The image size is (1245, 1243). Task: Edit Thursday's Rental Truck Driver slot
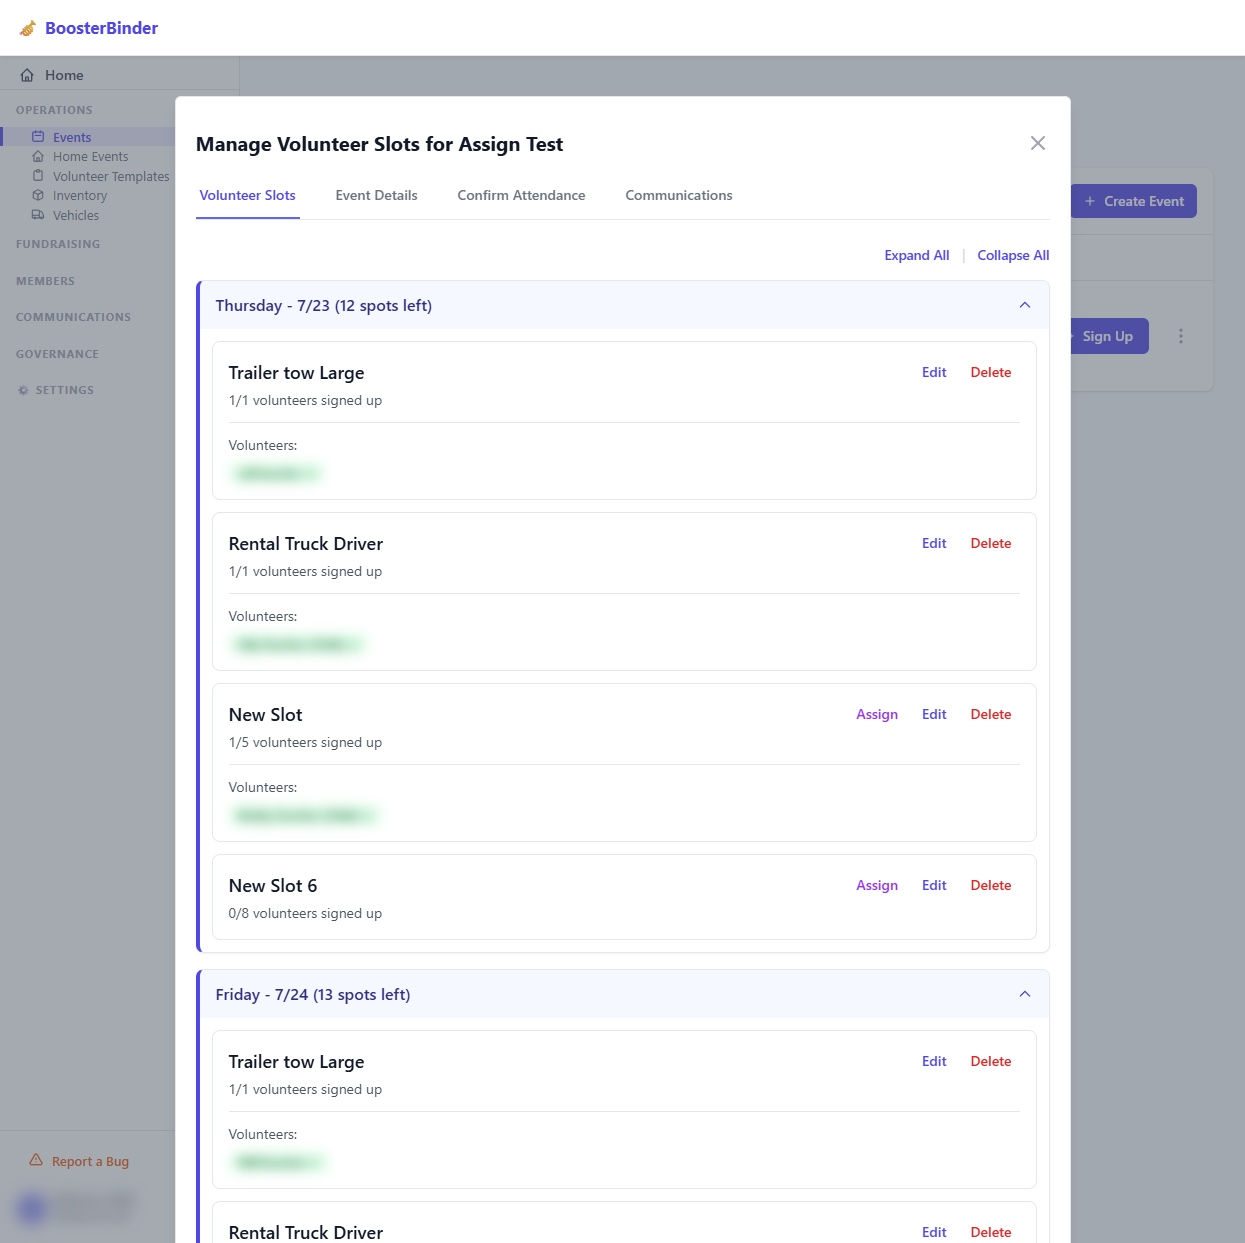[x=934, y=543]
